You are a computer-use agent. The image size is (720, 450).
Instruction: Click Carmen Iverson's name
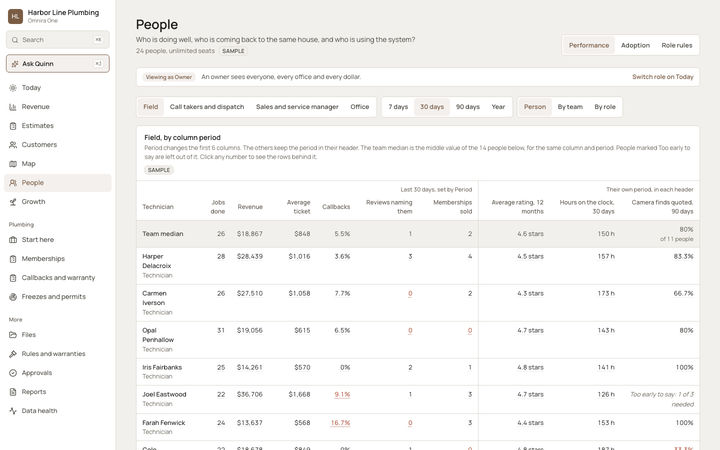point(154,298)
